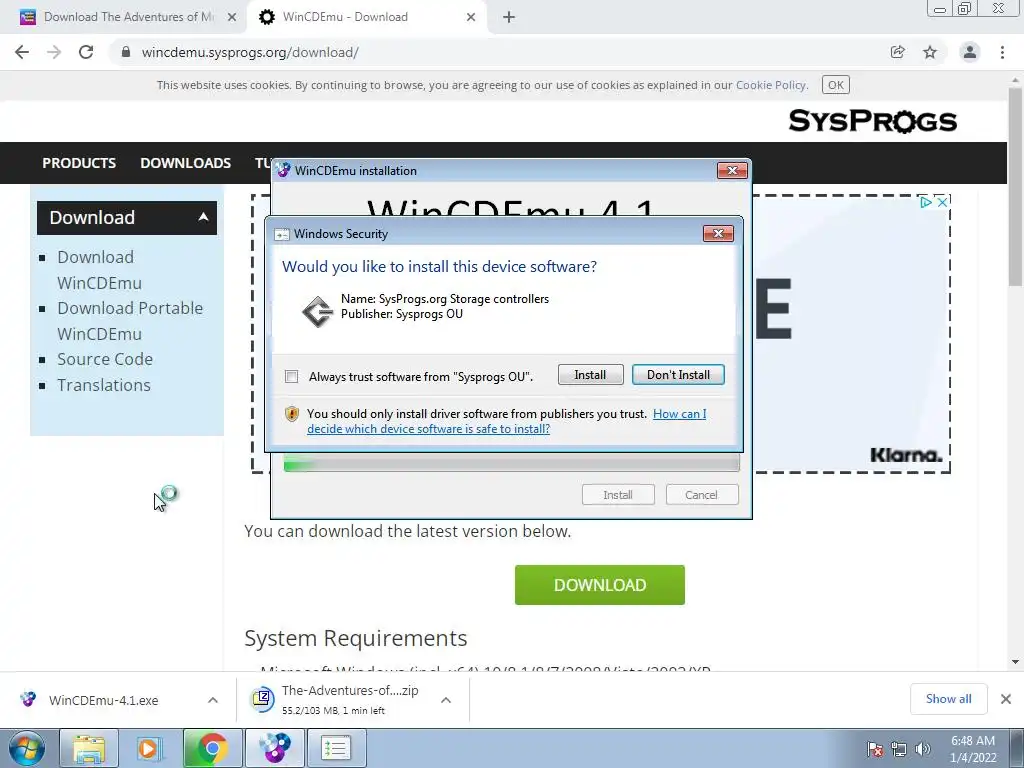Open the Cookie Policy link

click(771, 85)
